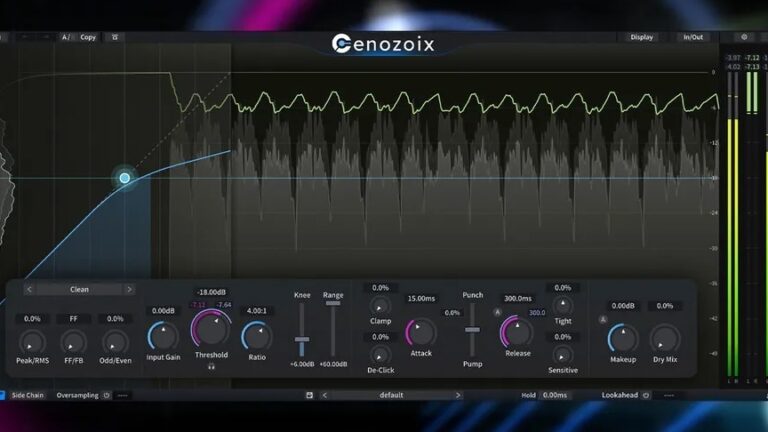Click the Peak/RMS 0.0% value field

pyautogui.click(x=32, y=319)
